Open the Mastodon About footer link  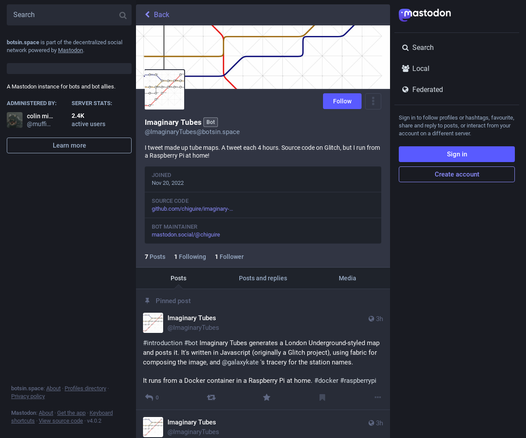(x=46, y=413)
